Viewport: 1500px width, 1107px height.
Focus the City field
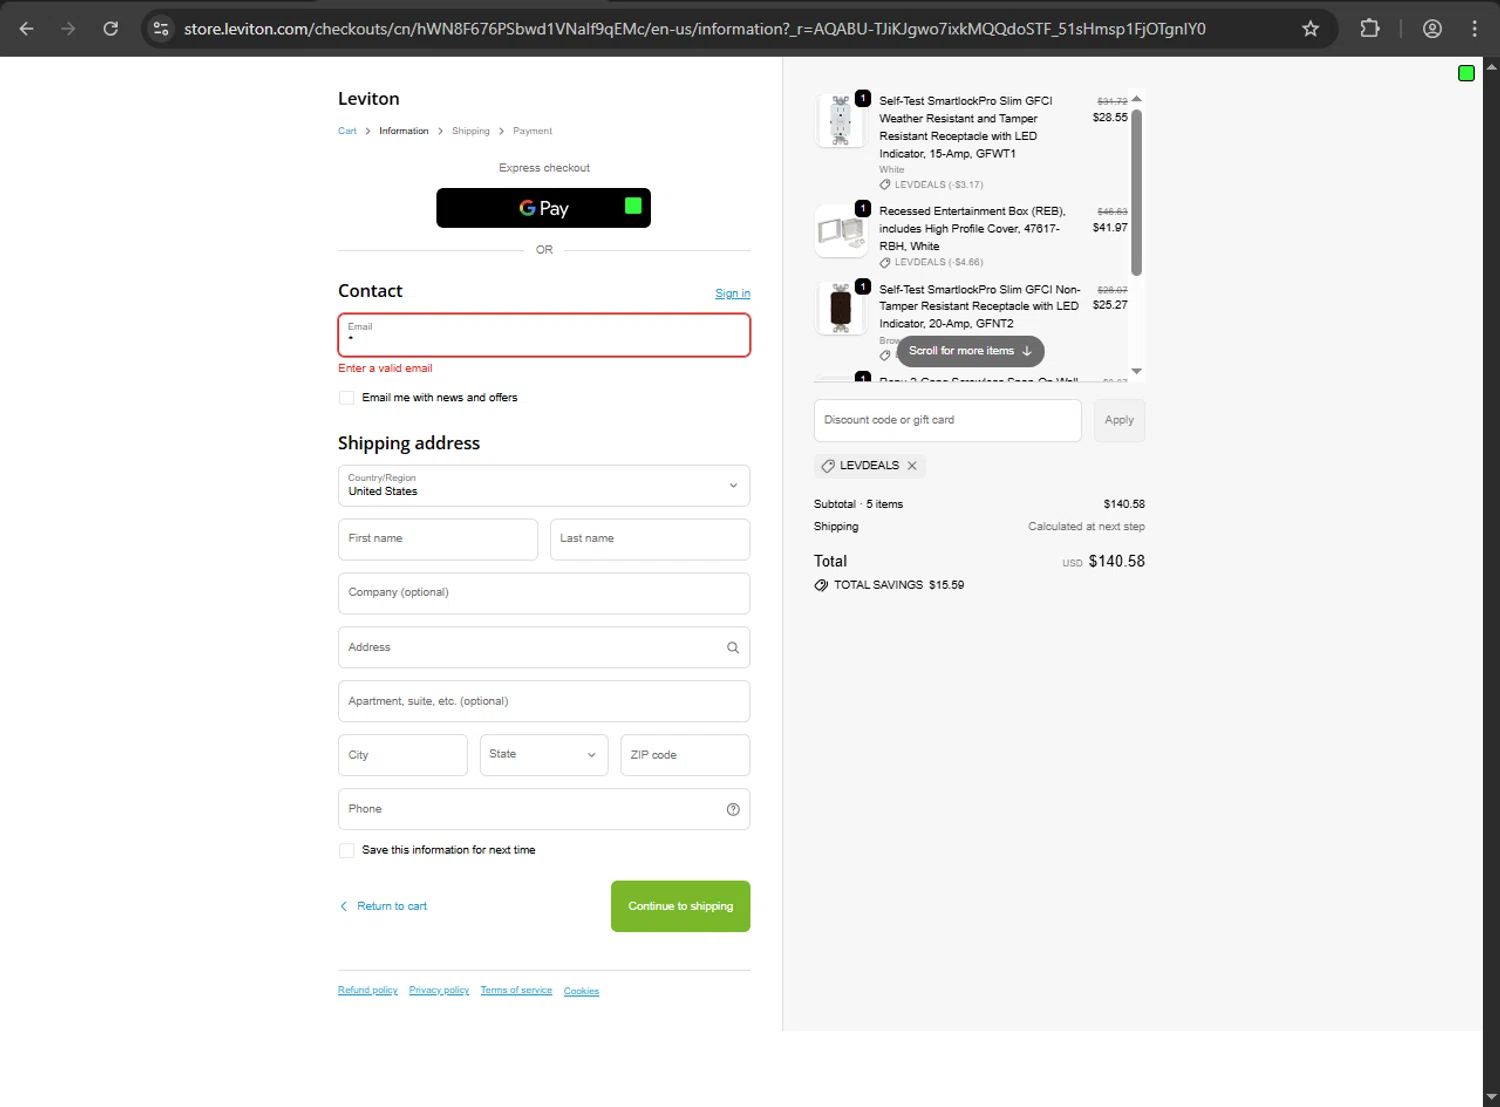(x=403, y=755)
